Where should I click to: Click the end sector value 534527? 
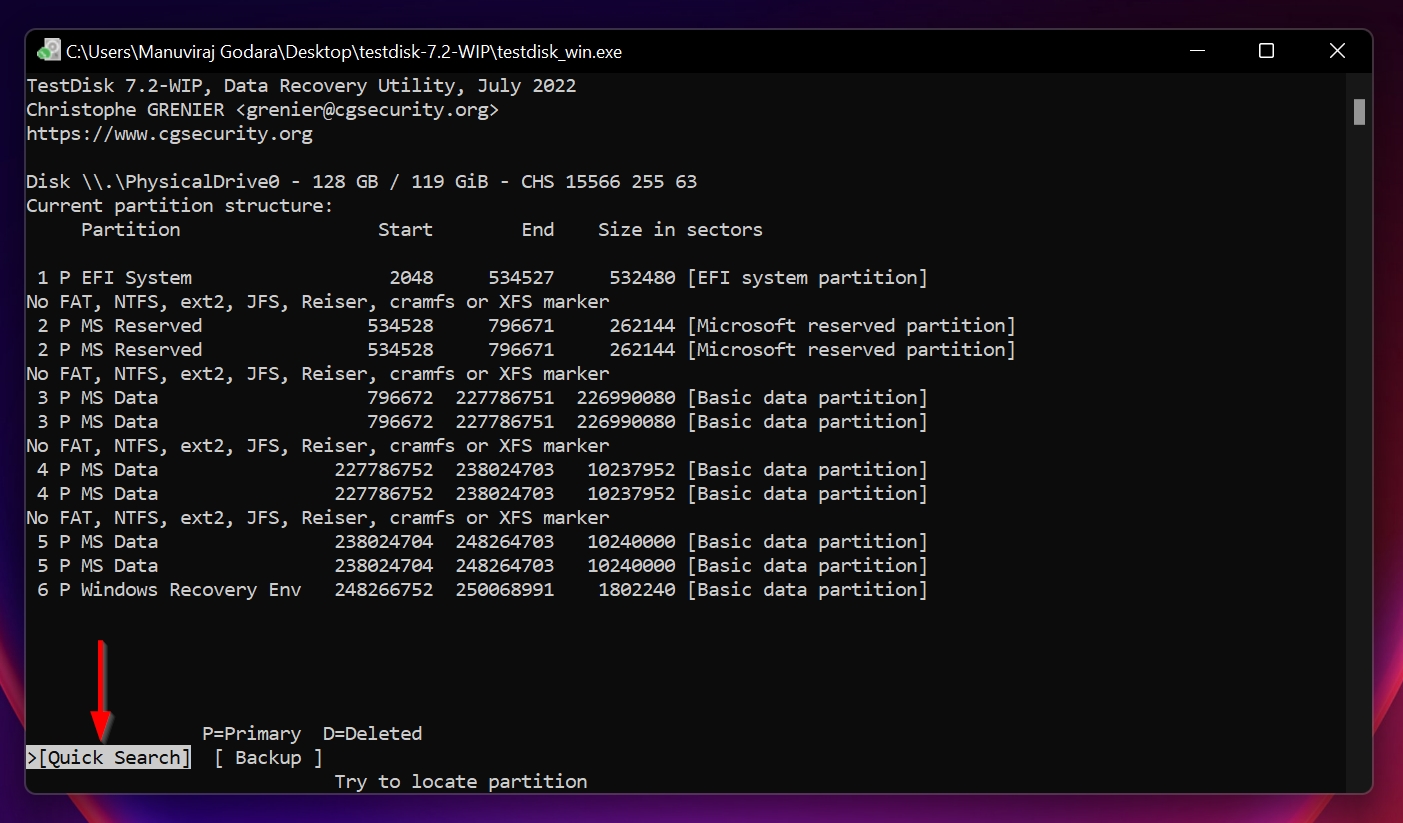tap(521, 278)
